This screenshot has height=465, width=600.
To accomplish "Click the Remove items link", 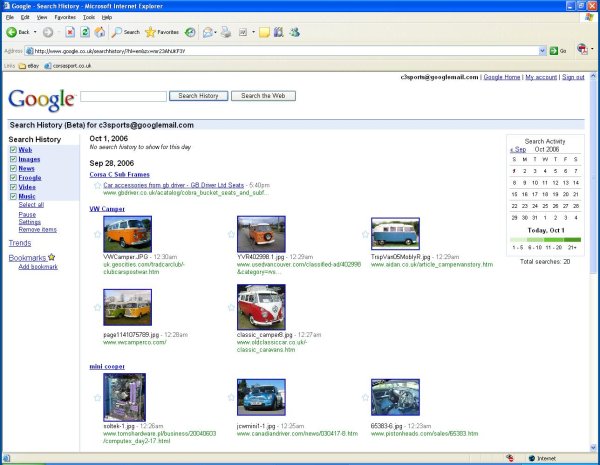I will (38, 230).
